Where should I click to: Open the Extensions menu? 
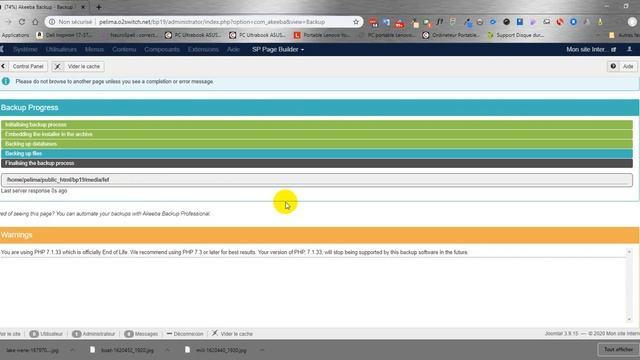click(x=203, y=49)
